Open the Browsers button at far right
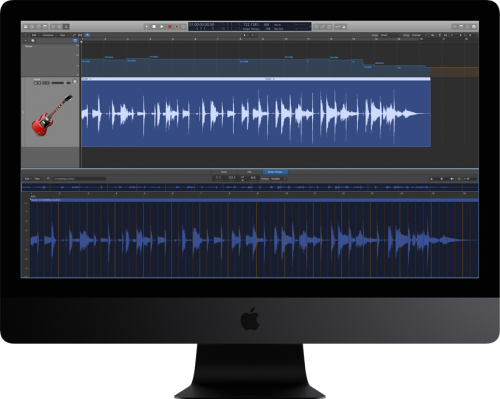This screenshot has height=399, width=500. 474,27
